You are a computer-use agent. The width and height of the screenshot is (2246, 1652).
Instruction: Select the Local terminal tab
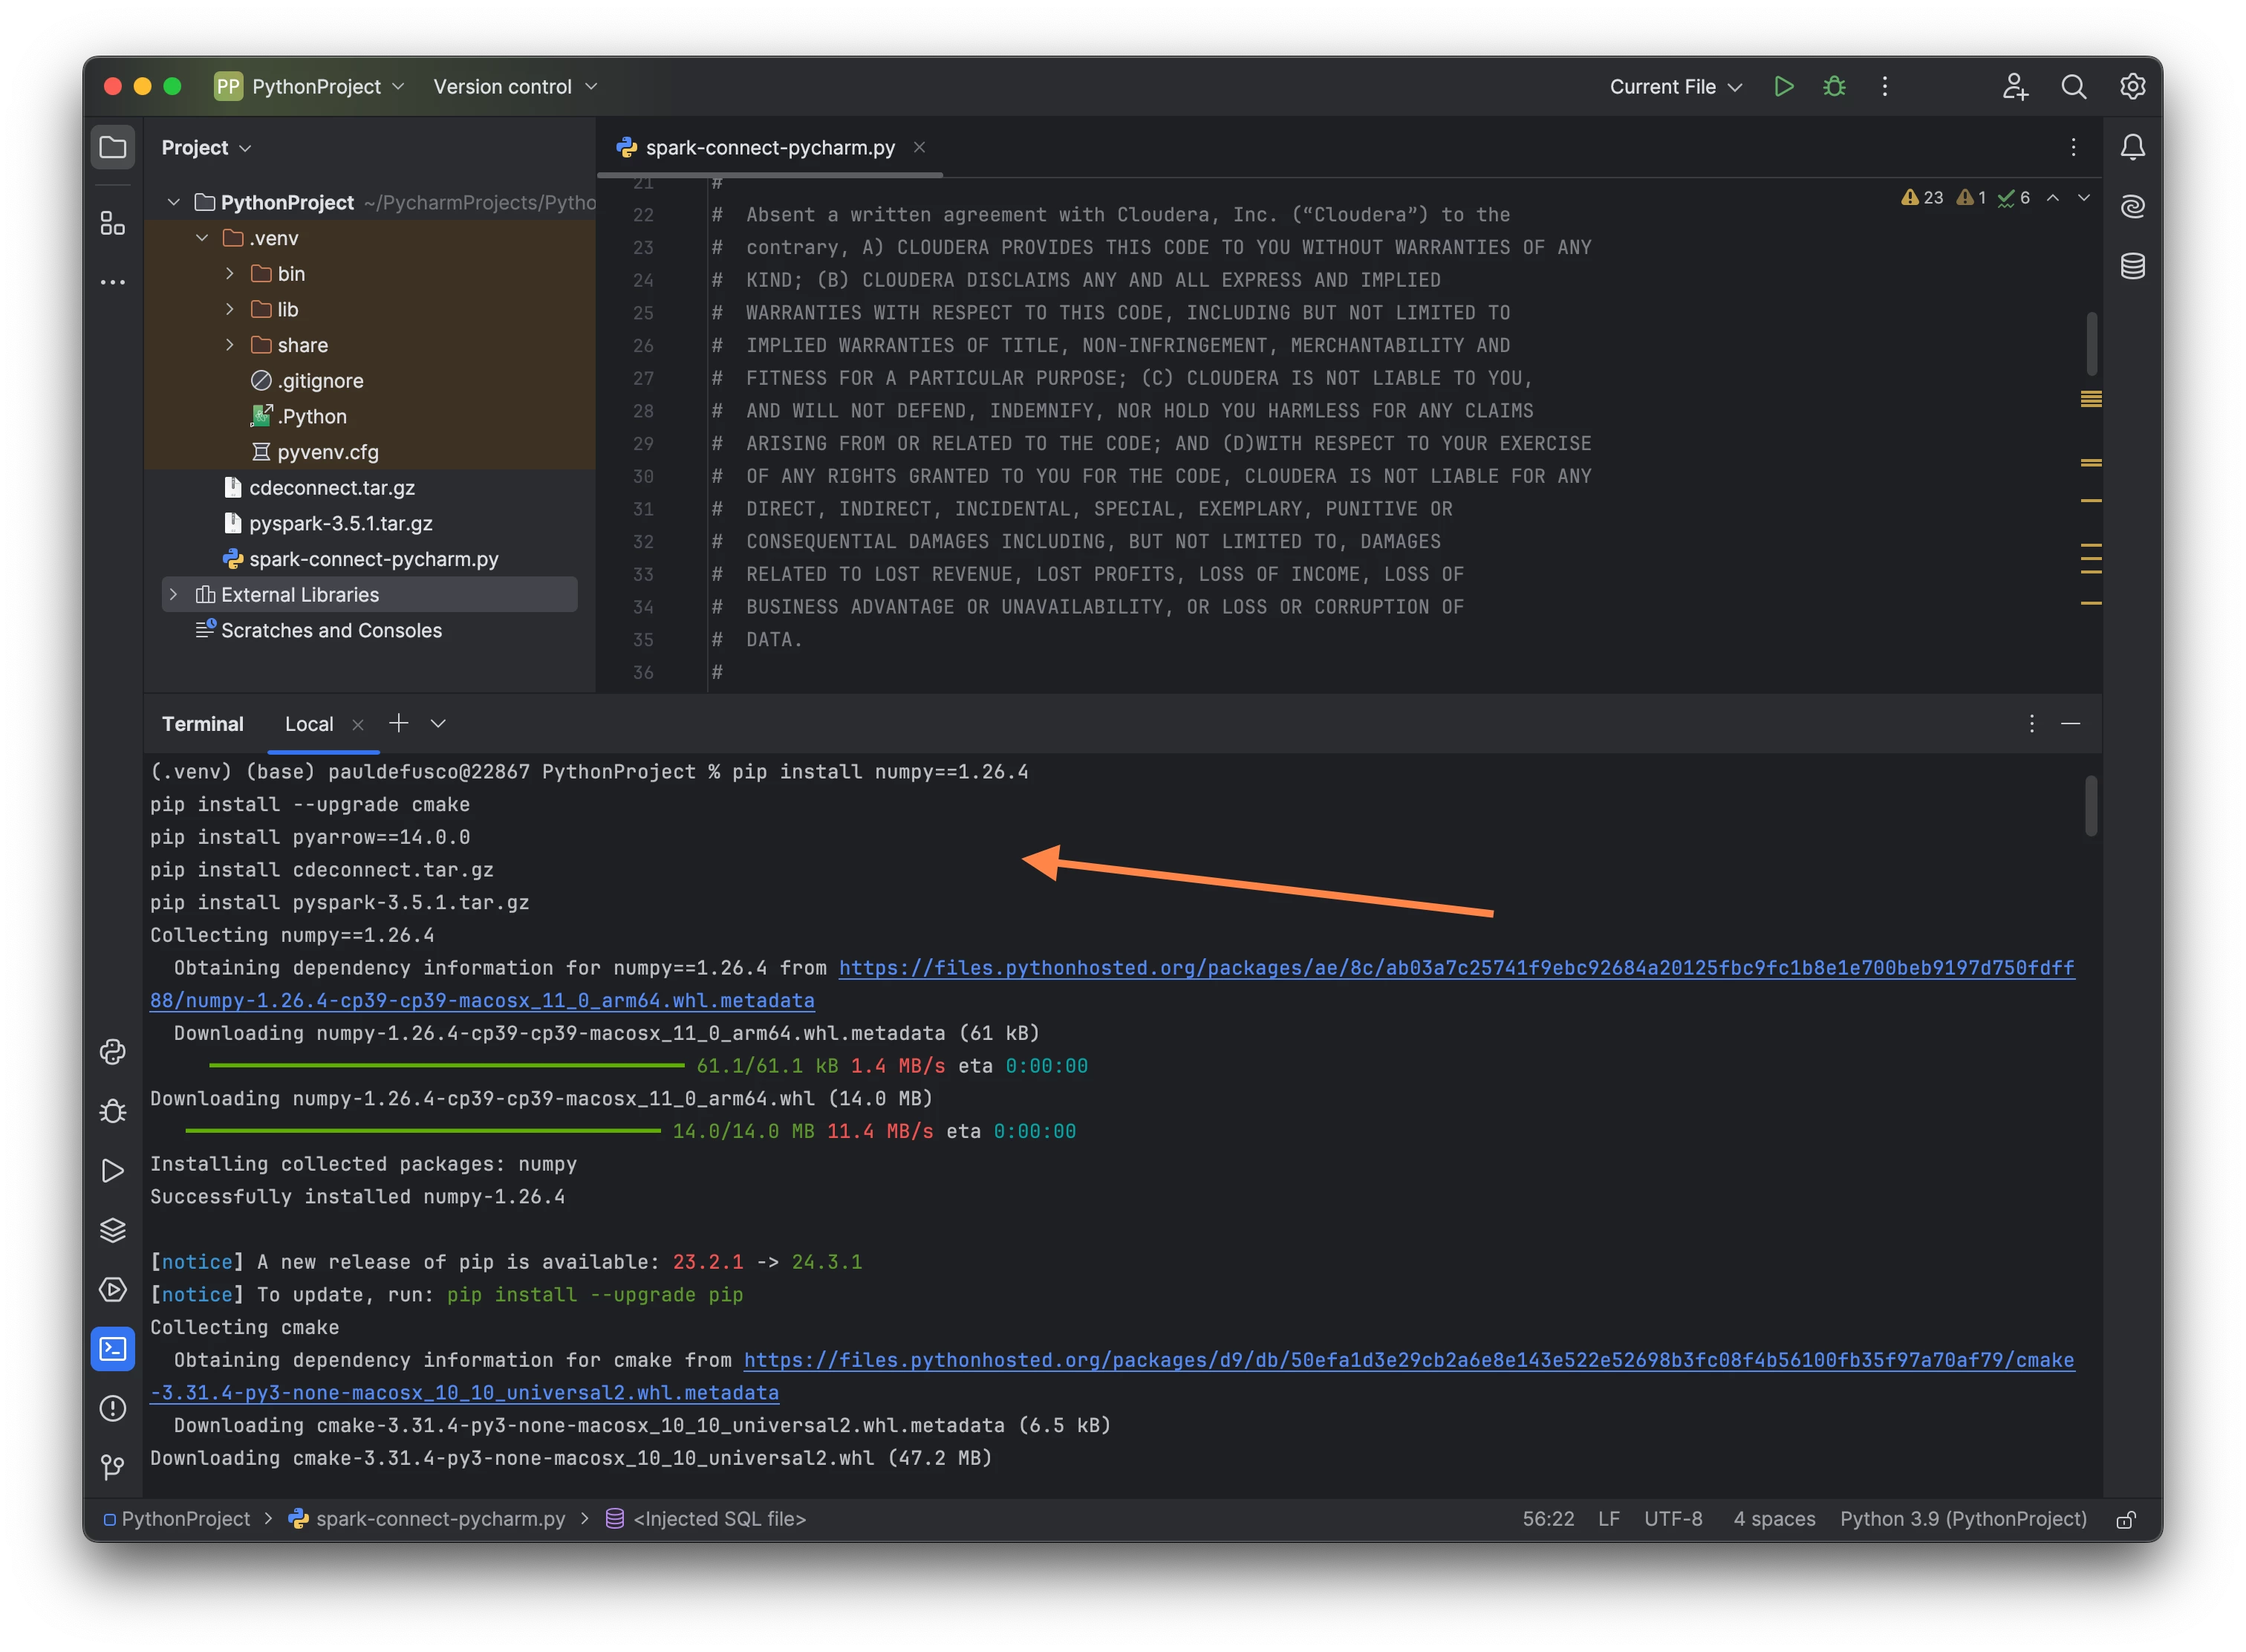[x=309, y=725]
